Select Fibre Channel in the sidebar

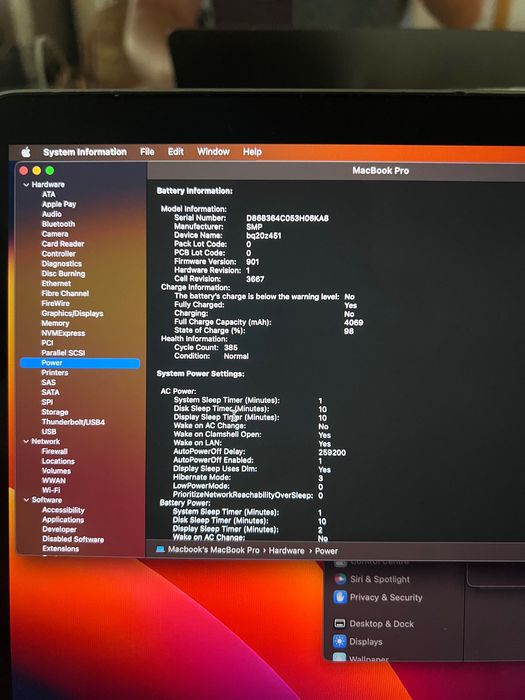(65, 293)
